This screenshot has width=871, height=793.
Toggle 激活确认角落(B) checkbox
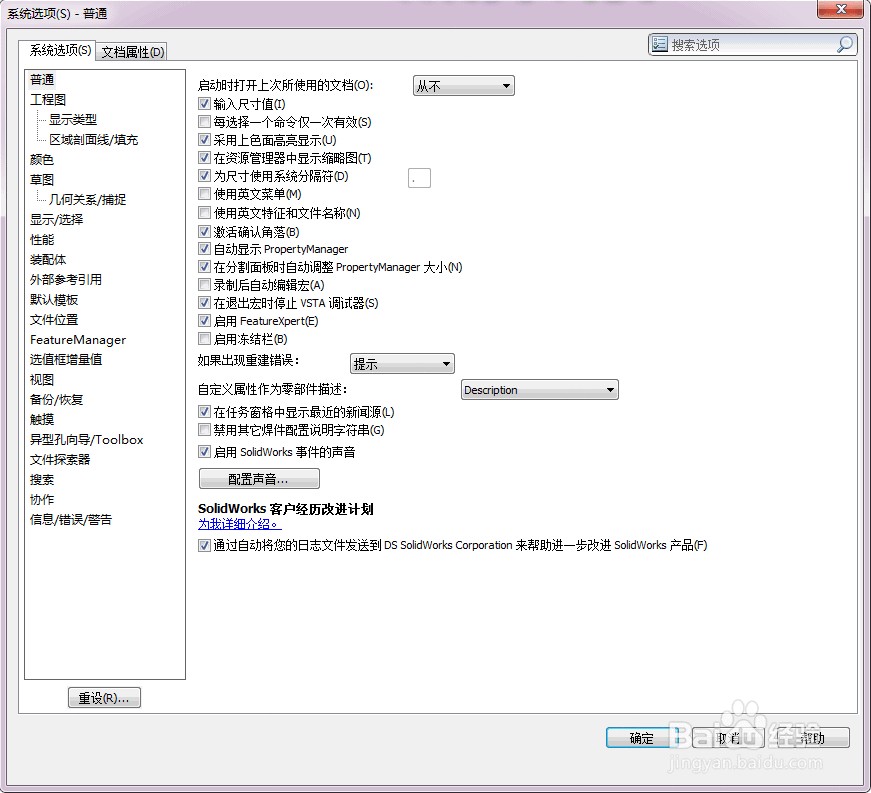click(204, 232)
